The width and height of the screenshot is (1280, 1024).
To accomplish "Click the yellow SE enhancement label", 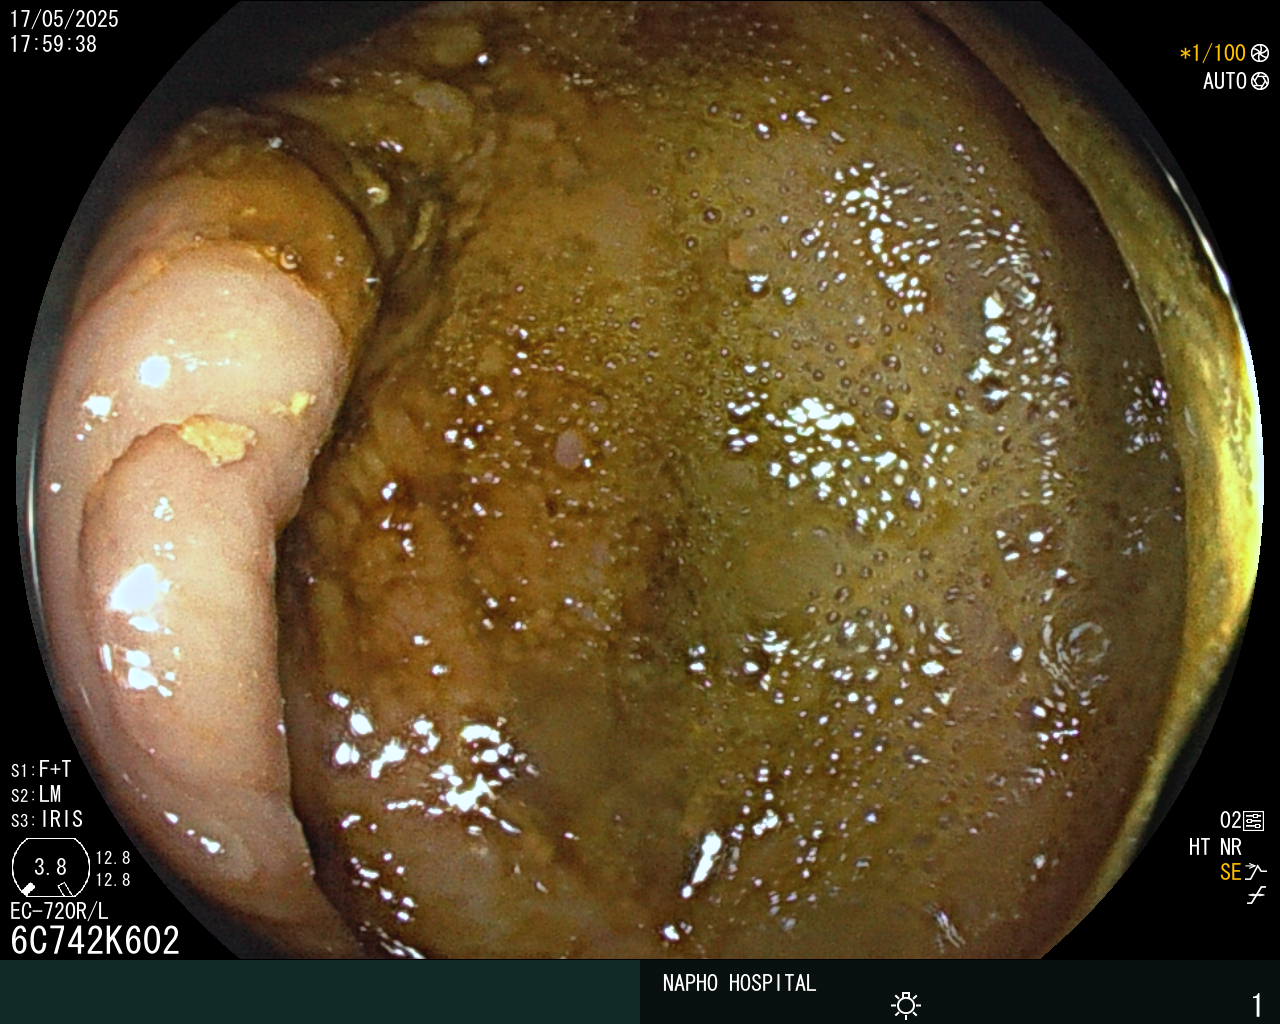I will point(1231,872).
